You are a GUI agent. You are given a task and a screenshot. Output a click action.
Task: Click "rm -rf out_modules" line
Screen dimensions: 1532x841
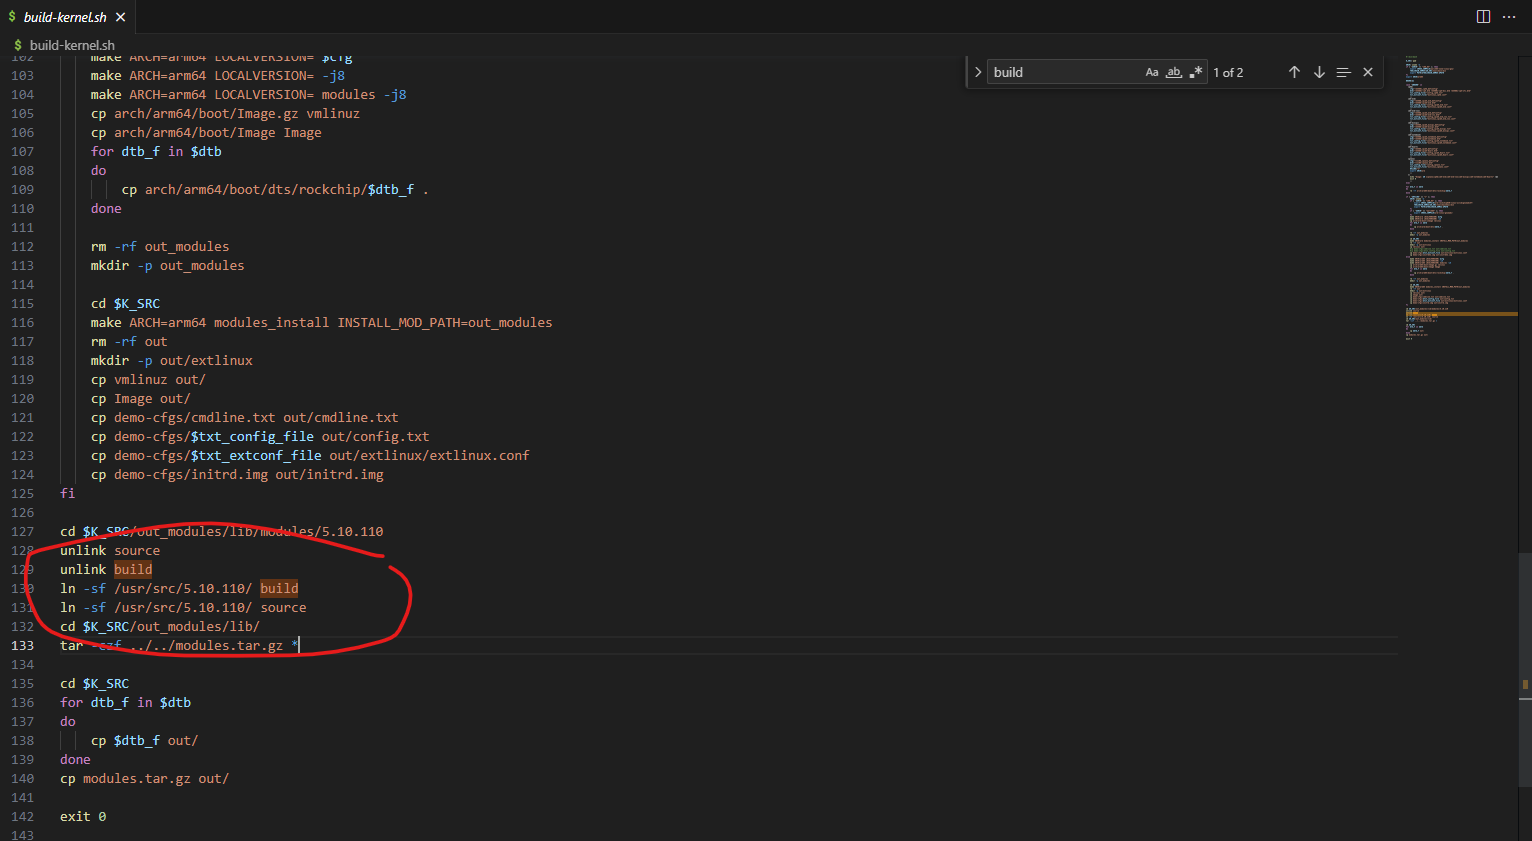160,246
